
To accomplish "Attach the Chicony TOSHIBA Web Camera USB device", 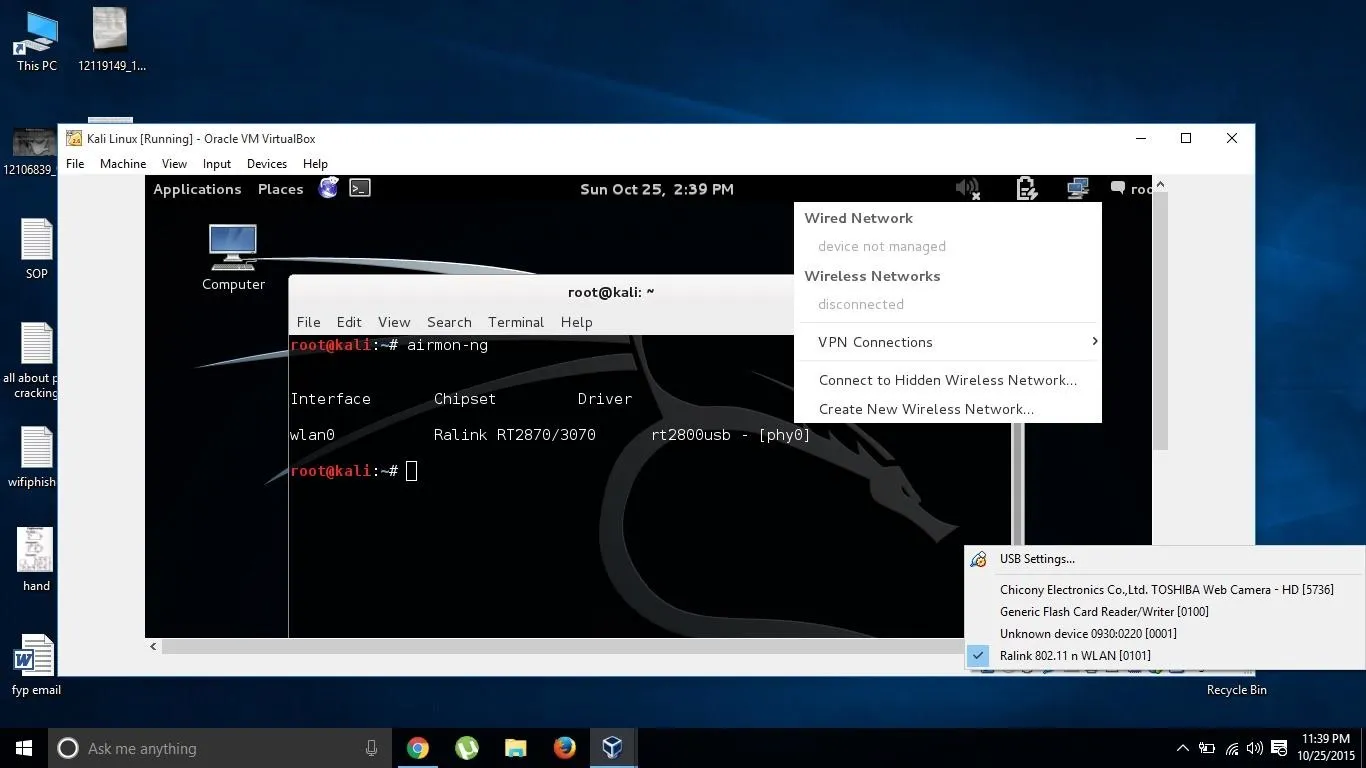I will (x=1166, y=590).
